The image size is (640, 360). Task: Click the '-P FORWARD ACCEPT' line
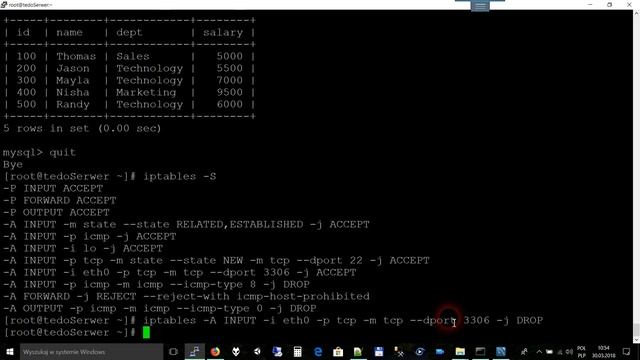pyautogui.click(x=60, y=200)
